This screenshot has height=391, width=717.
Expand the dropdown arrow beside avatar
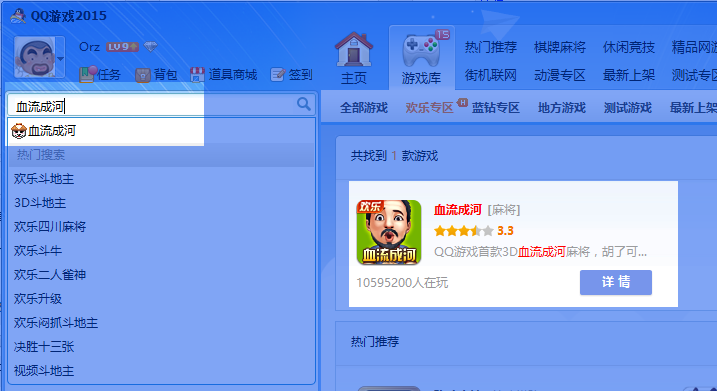tap(60, 59)
